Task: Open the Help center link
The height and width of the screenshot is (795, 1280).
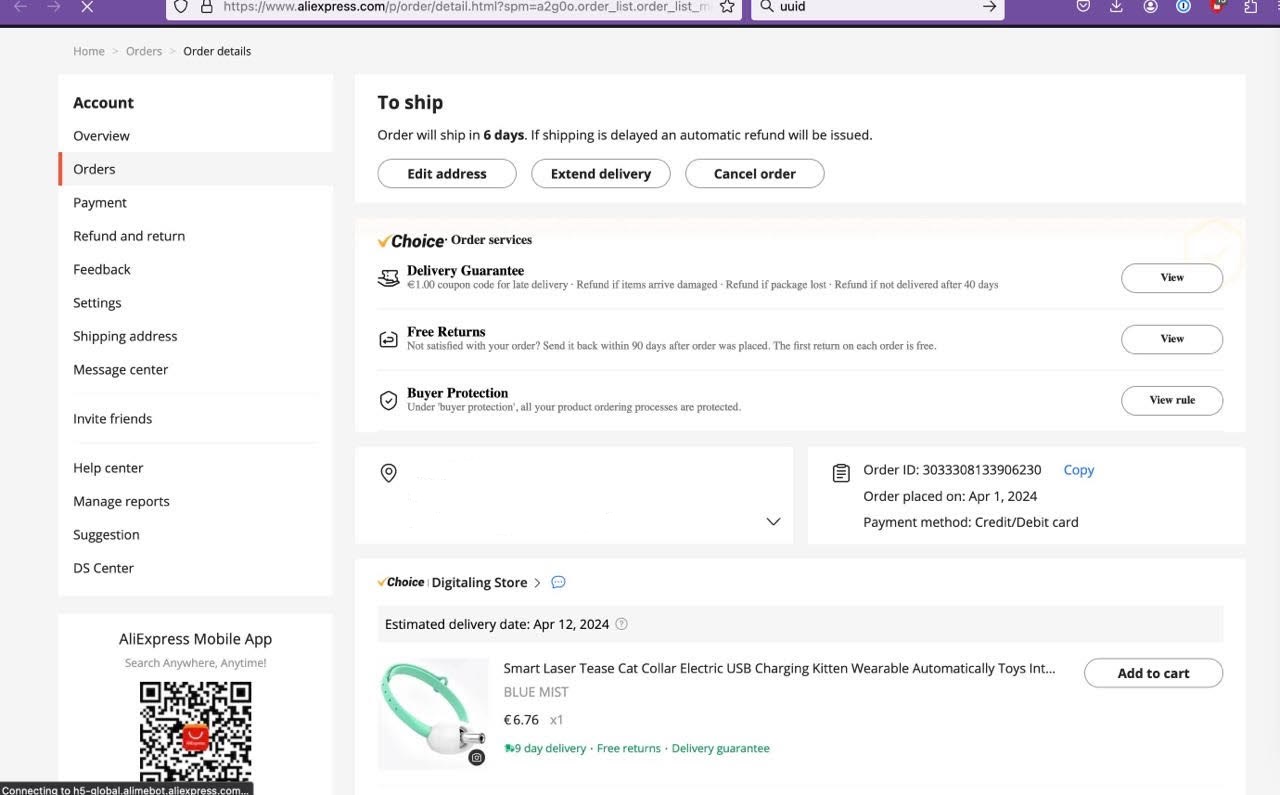Action: coord(108,468)
